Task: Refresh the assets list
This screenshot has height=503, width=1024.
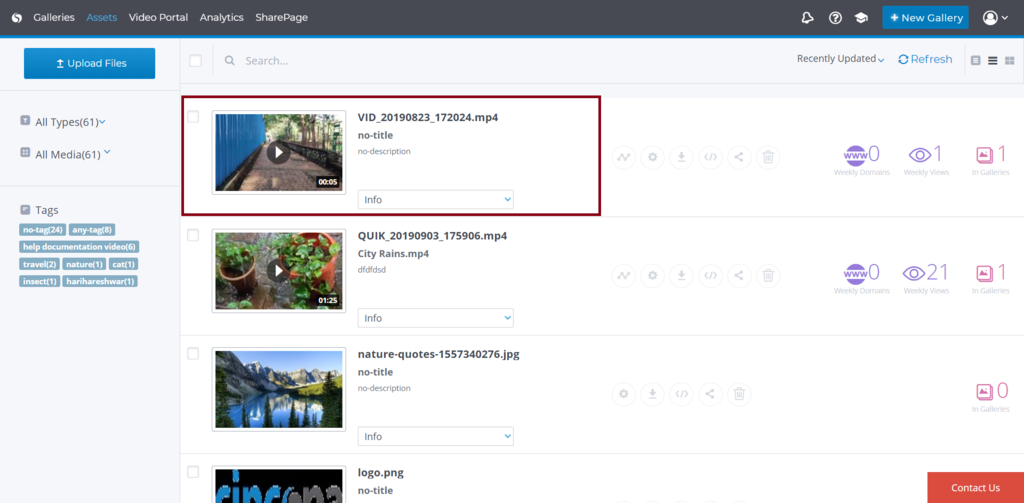Action: pos(925,59)
